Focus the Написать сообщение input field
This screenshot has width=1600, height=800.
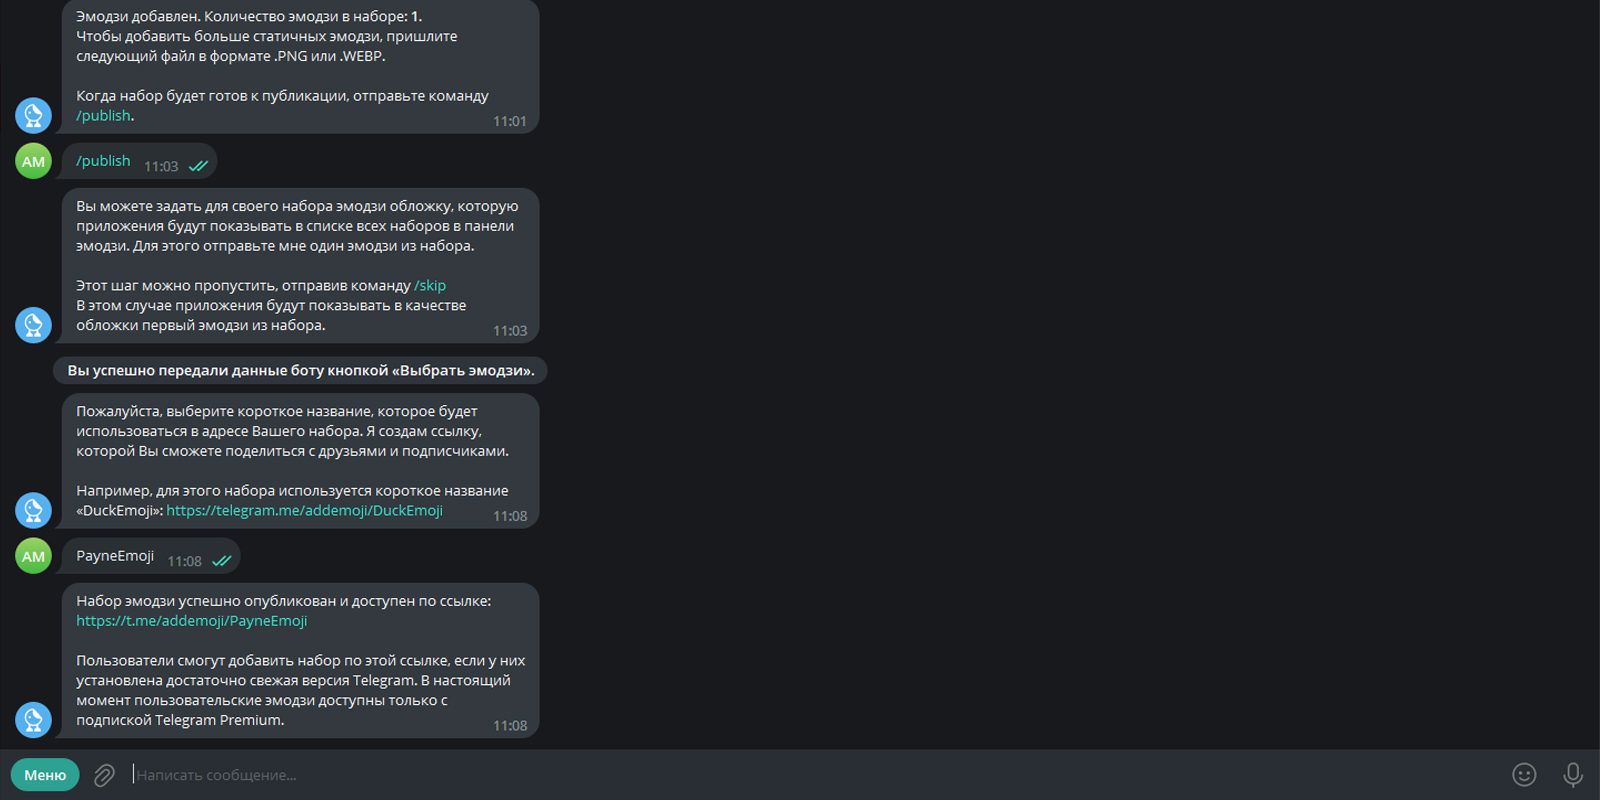(x=815, y=775)
